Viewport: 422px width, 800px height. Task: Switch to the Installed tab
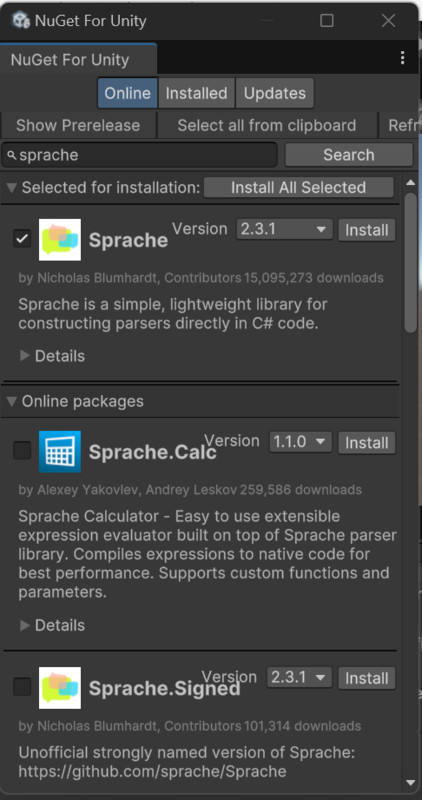coord(196,93)
